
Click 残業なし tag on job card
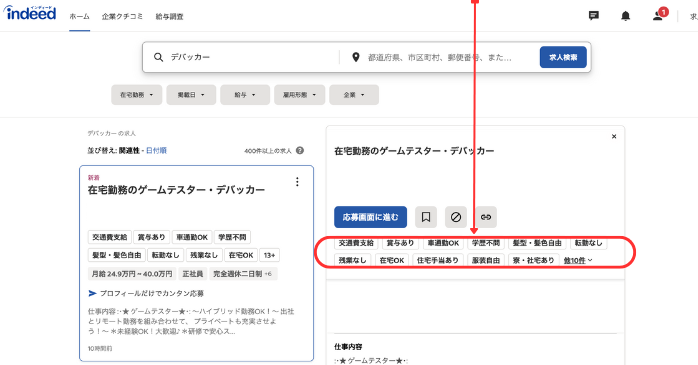tap(204, 255)
